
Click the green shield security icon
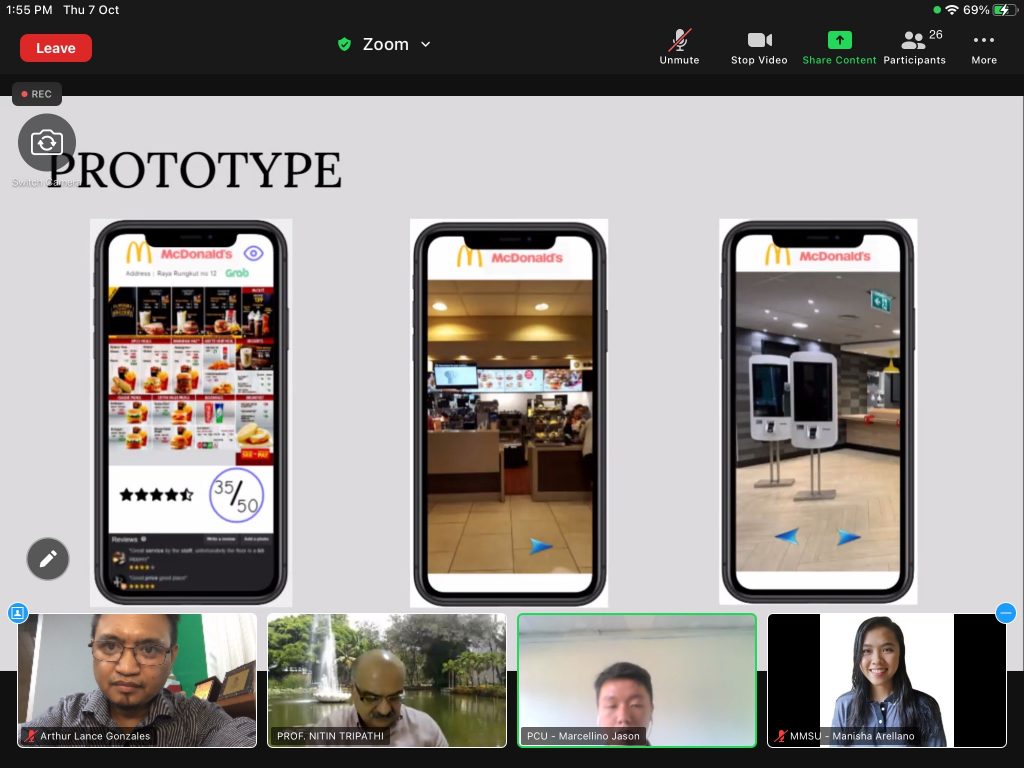tap(344, 44)
